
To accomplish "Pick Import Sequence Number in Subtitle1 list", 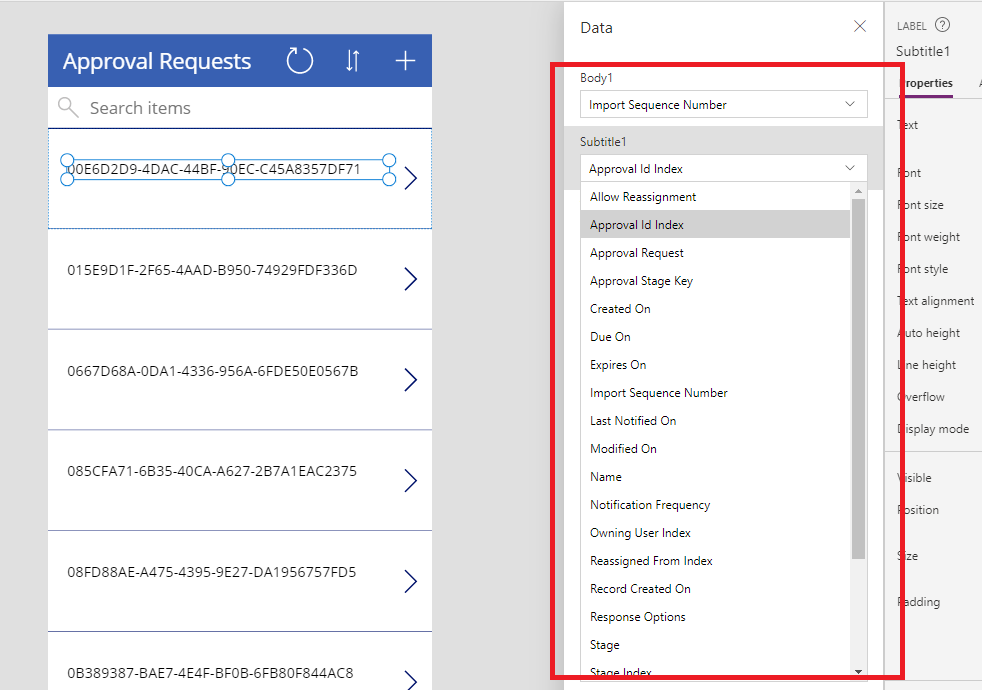I will (715, 393).
